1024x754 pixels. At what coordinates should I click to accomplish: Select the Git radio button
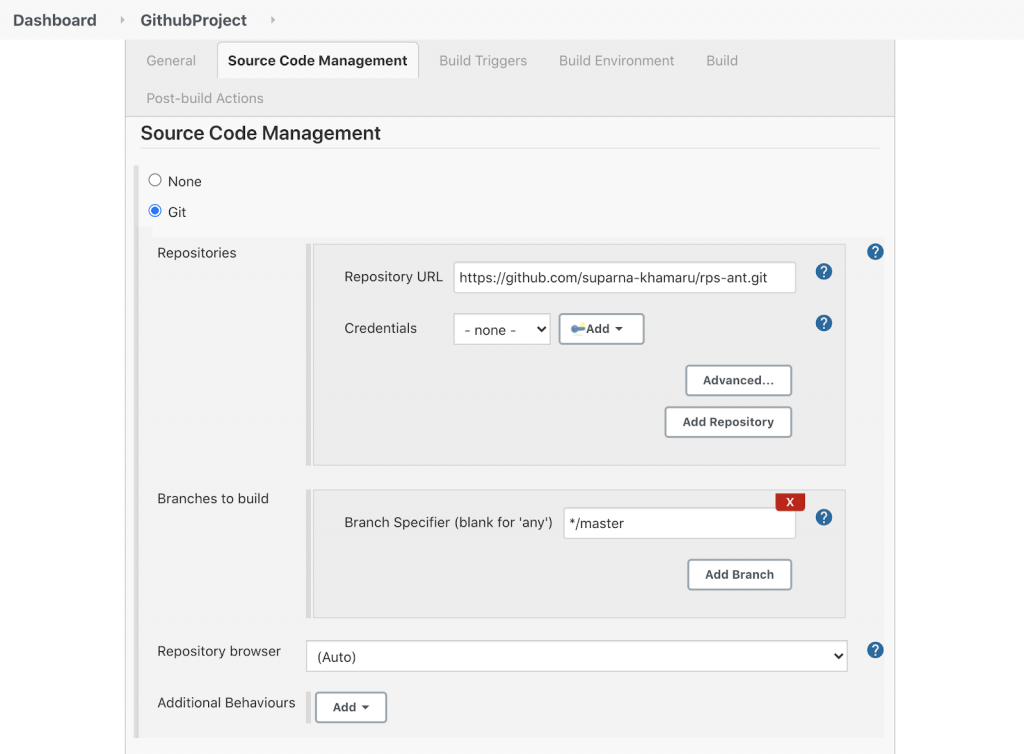pos(155,211)
